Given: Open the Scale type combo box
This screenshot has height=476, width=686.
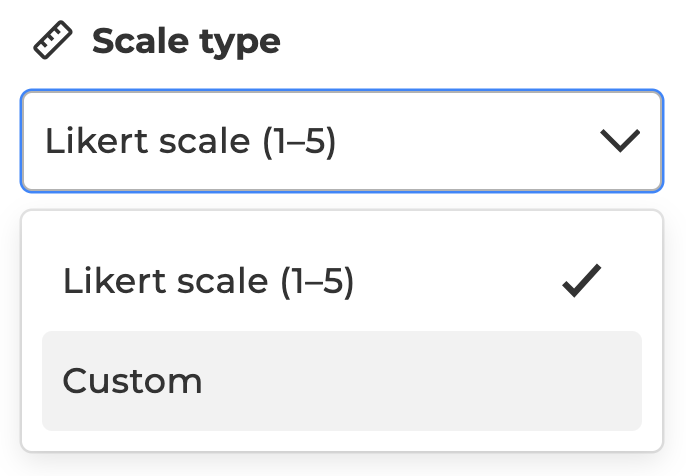Looking at the screenshot, I should (342, 141).
